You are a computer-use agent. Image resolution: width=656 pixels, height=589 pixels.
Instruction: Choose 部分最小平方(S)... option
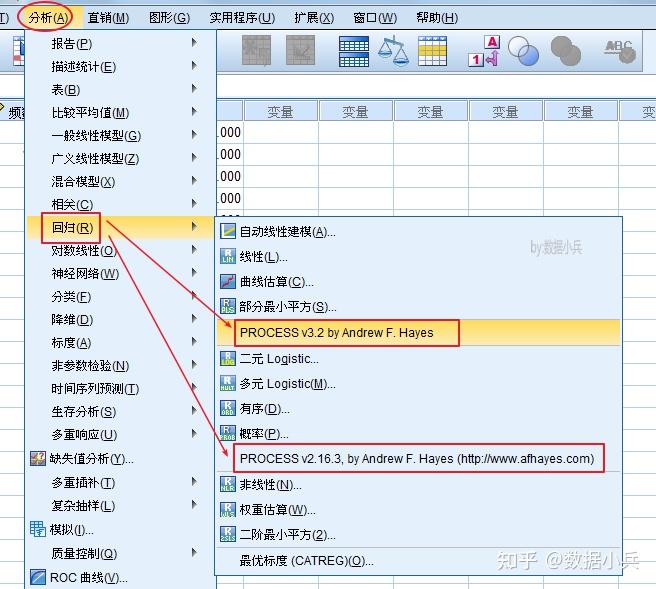pyautogui.click(x=418, y=307)
